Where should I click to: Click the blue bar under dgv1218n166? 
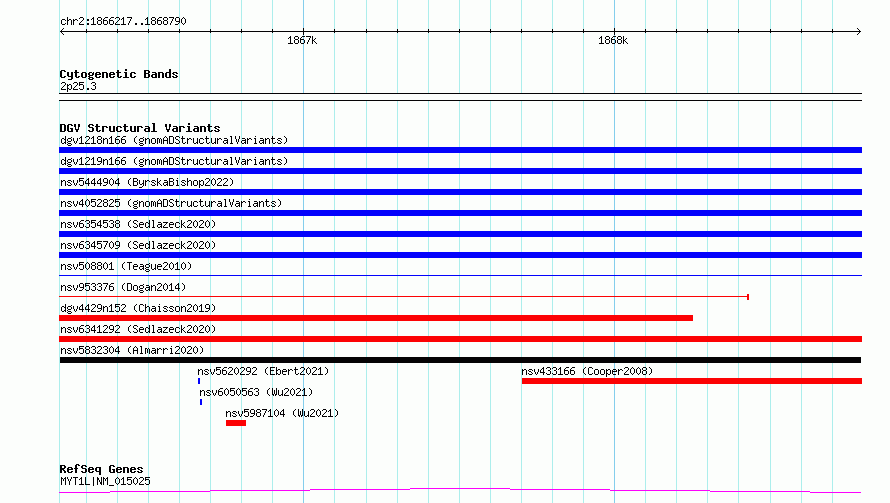460,150
